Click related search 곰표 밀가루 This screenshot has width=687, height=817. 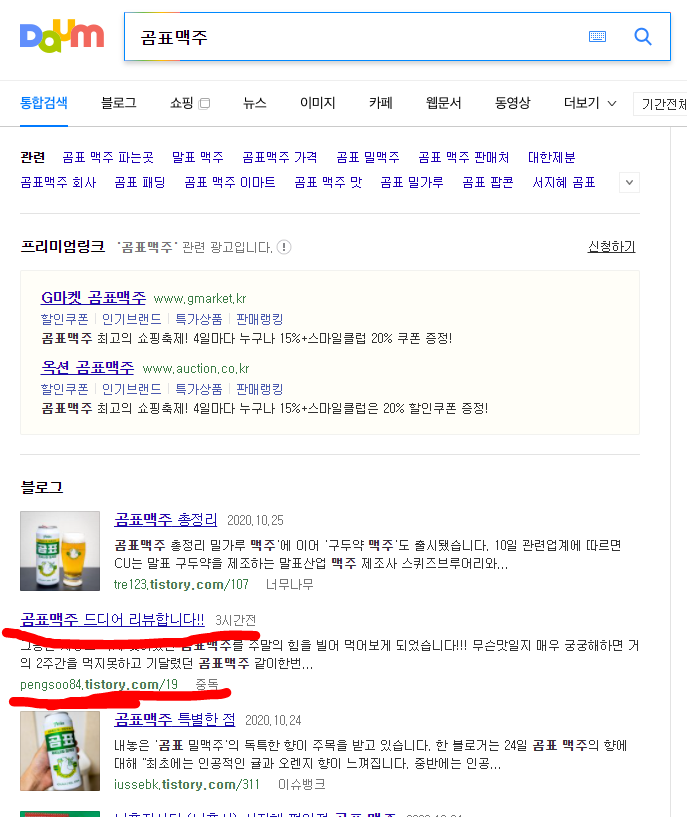[412, 182]
